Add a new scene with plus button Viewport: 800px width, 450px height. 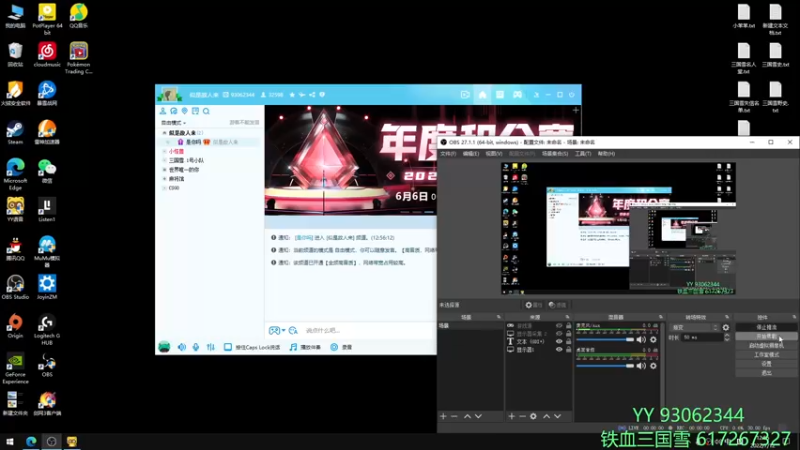coord(443,416)
